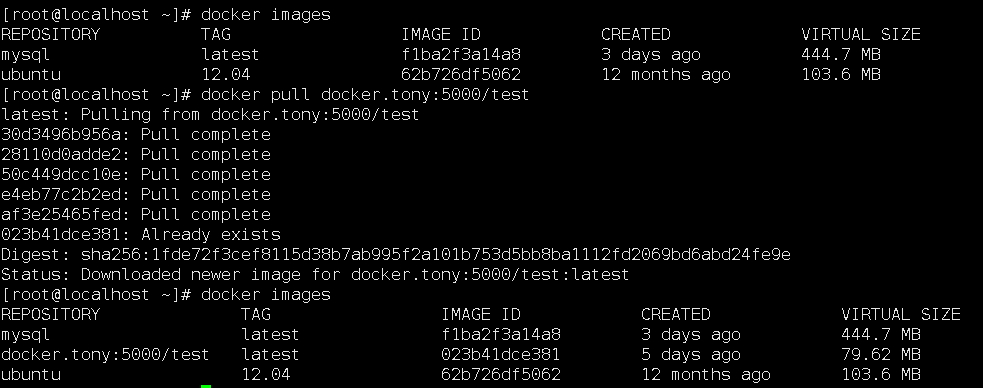Click mysql repository in the top table
The width and height of the screenshot is (983, 388).
[25, 55]
